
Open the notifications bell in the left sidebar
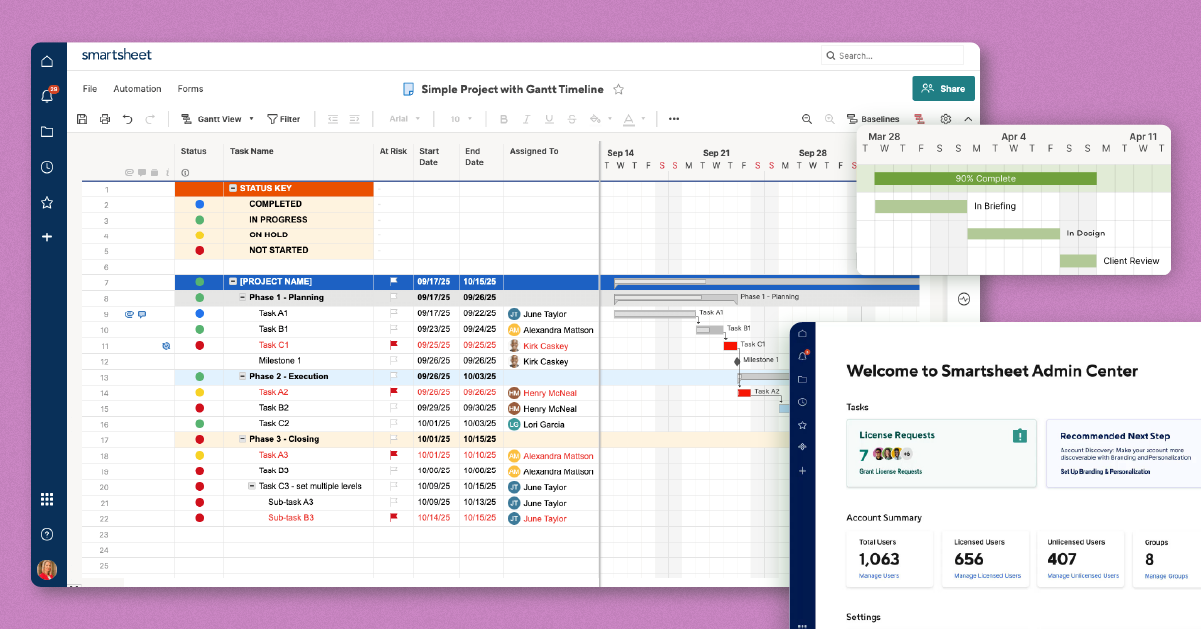click(x=46, y=96)
